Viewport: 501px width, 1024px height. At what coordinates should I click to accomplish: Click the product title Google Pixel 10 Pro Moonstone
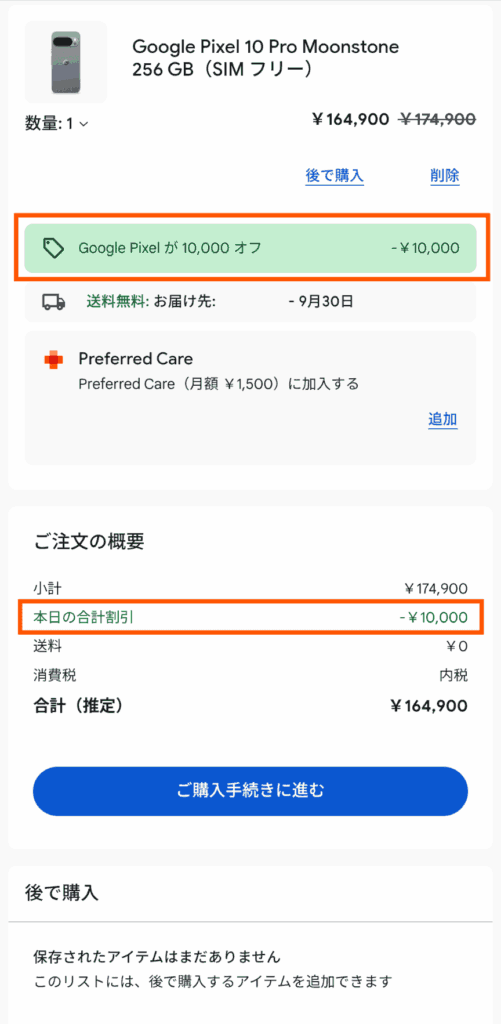tap(265, 47)
